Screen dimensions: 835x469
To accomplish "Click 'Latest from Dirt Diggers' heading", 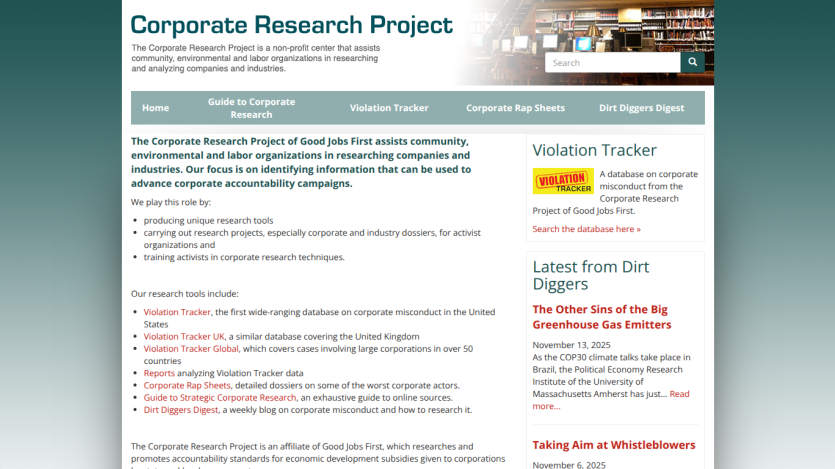I will [591, 275].
